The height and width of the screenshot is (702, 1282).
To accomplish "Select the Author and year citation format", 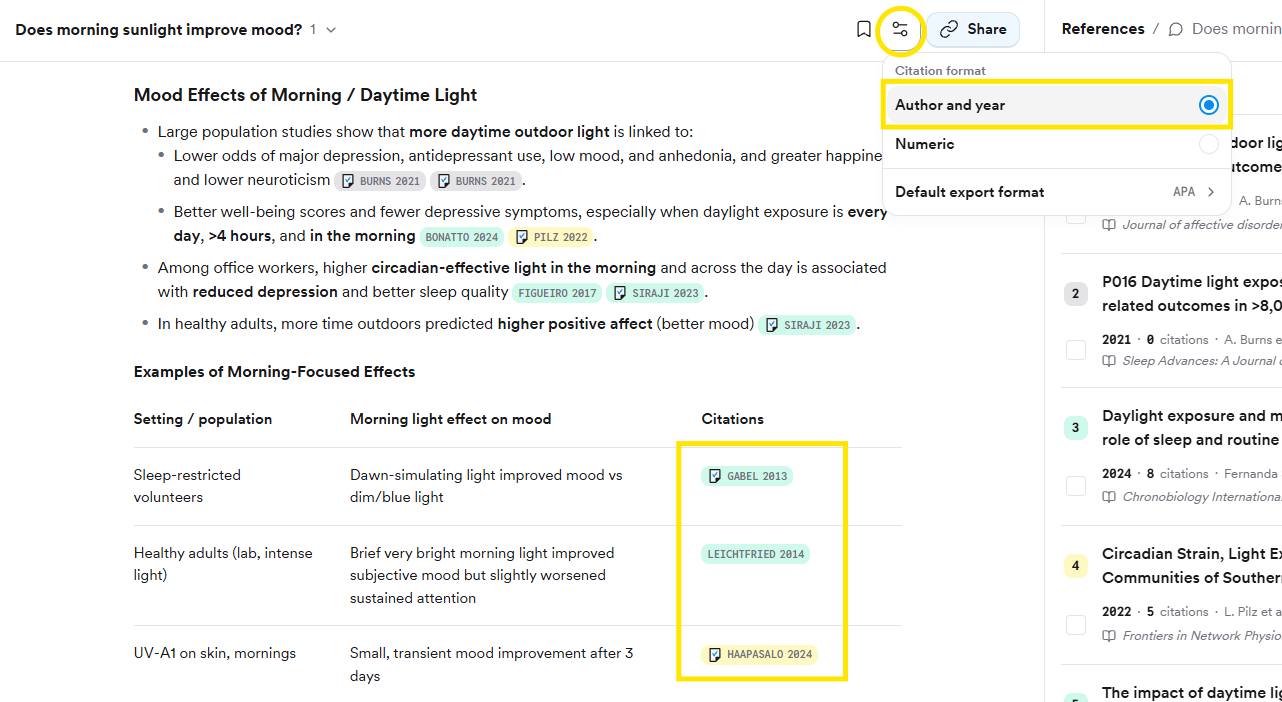I will click(1056, 105).
